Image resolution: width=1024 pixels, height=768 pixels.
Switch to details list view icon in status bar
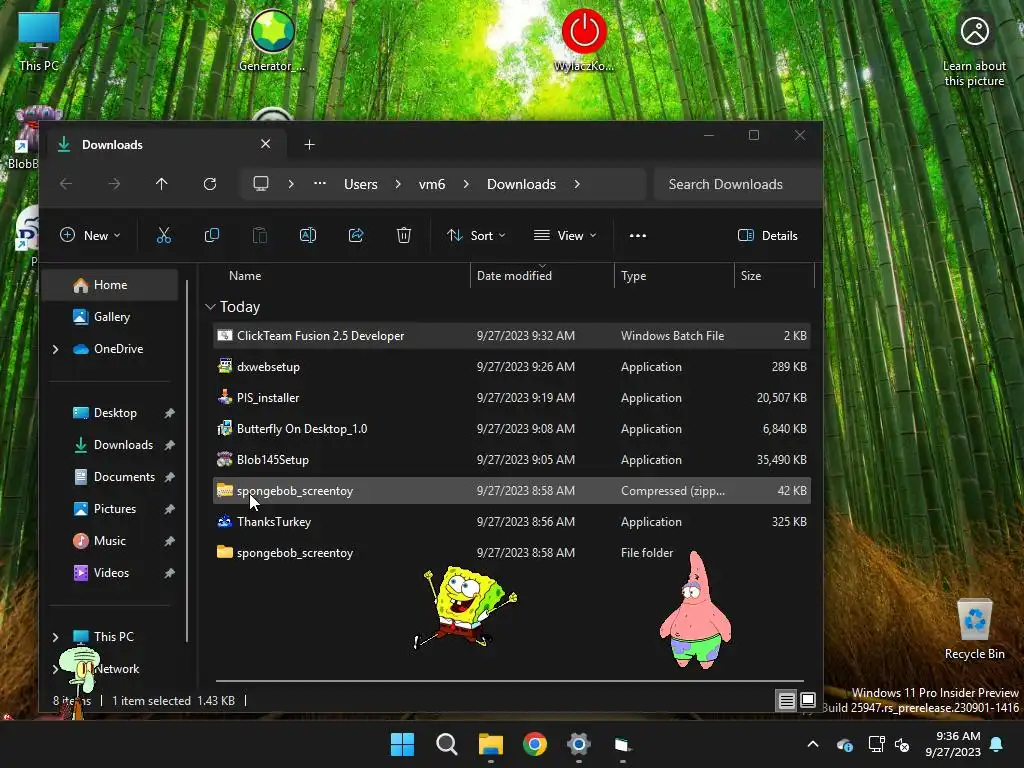click(x=786, y=701)
